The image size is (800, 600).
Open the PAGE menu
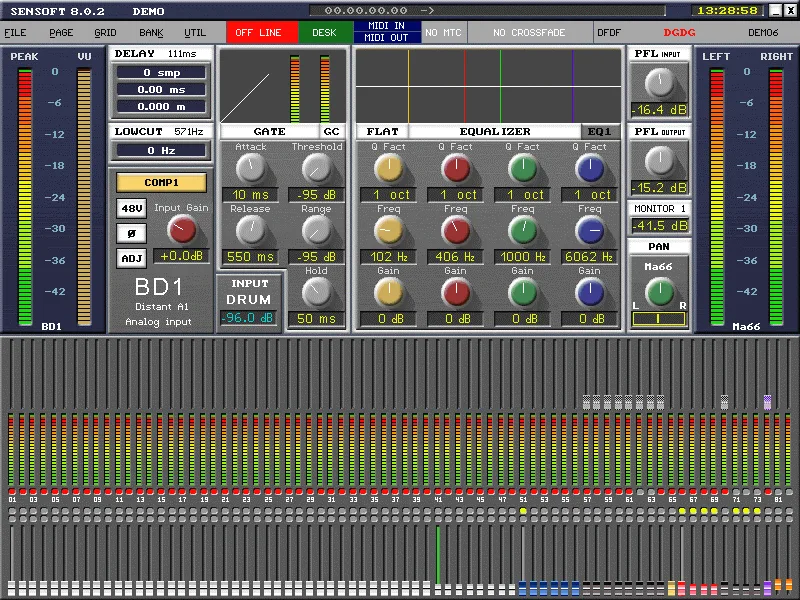[x=61, y=33]
